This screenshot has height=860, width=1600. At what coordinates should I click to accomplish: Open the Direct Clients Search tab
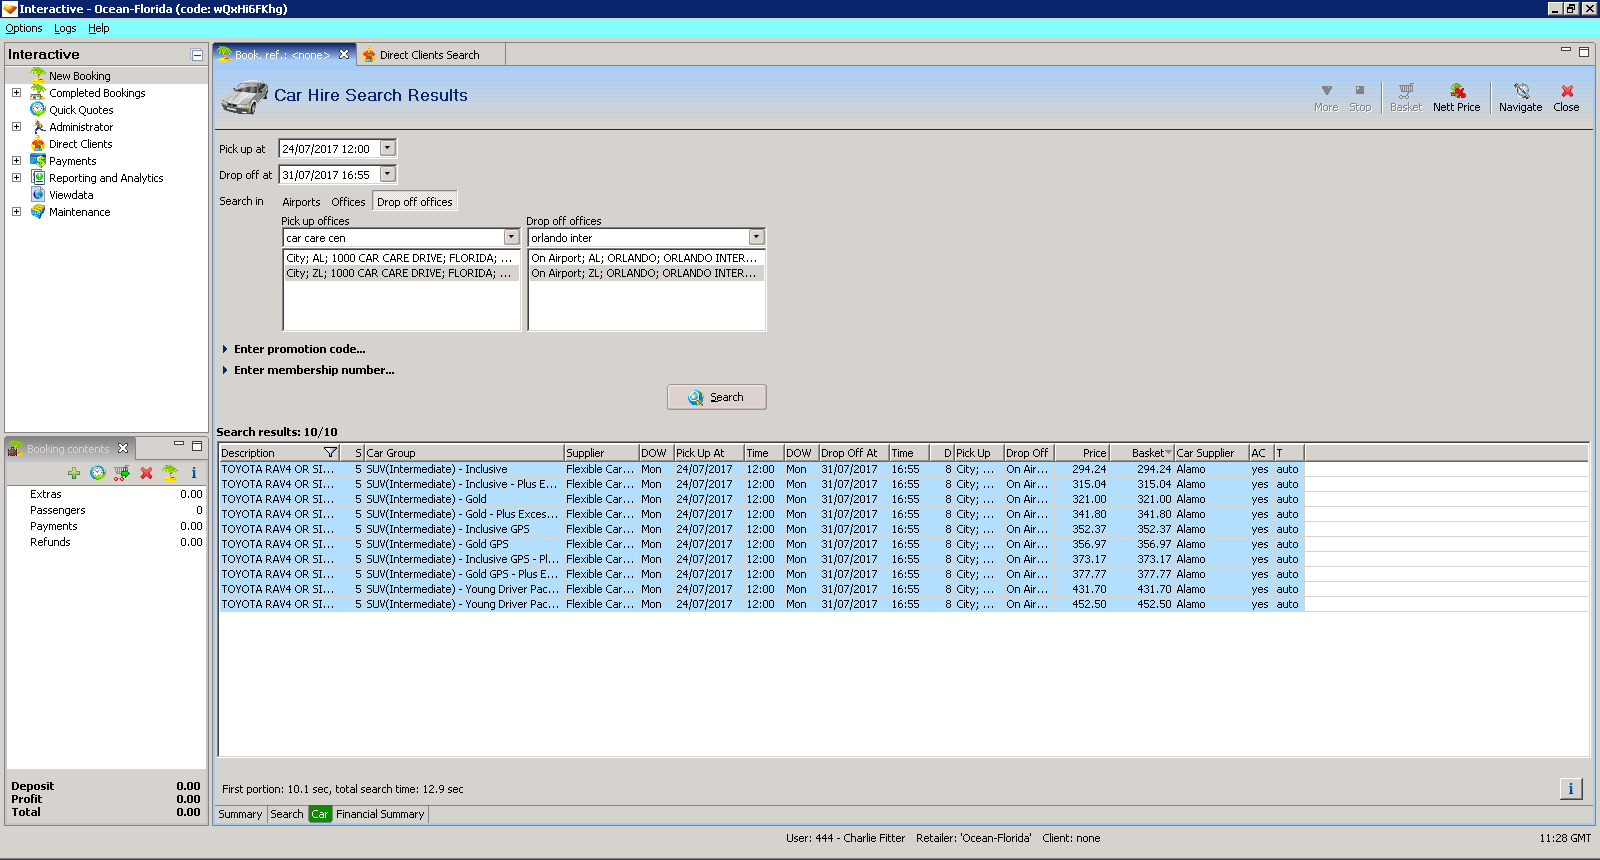pos(428,55)
